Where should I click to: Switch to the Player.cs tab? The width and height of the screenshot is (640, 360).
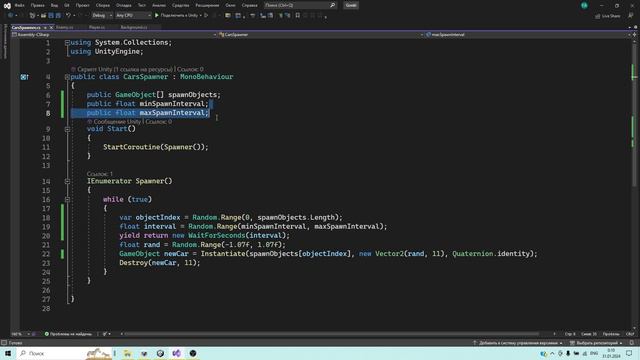click(97, 27)
